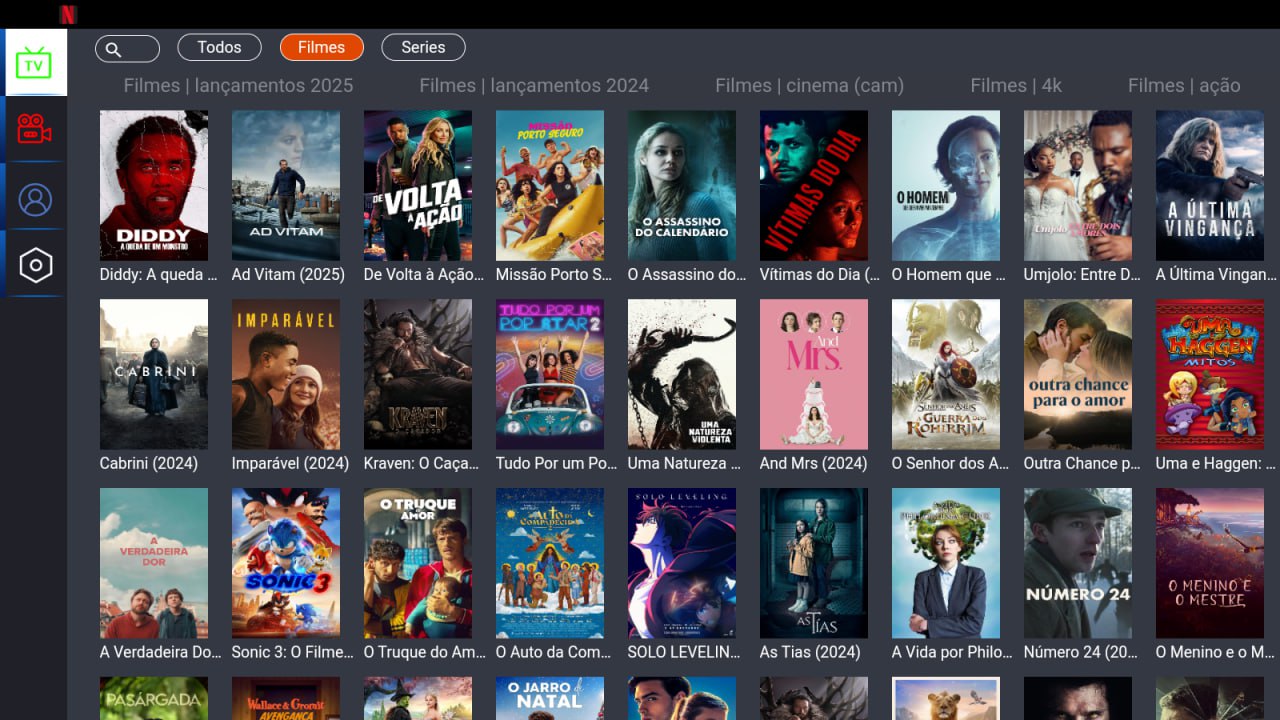Click the 'SOLO LEVELIN...' title text
This screenshot has width=1280, height=720.
[x=684, y=652]
